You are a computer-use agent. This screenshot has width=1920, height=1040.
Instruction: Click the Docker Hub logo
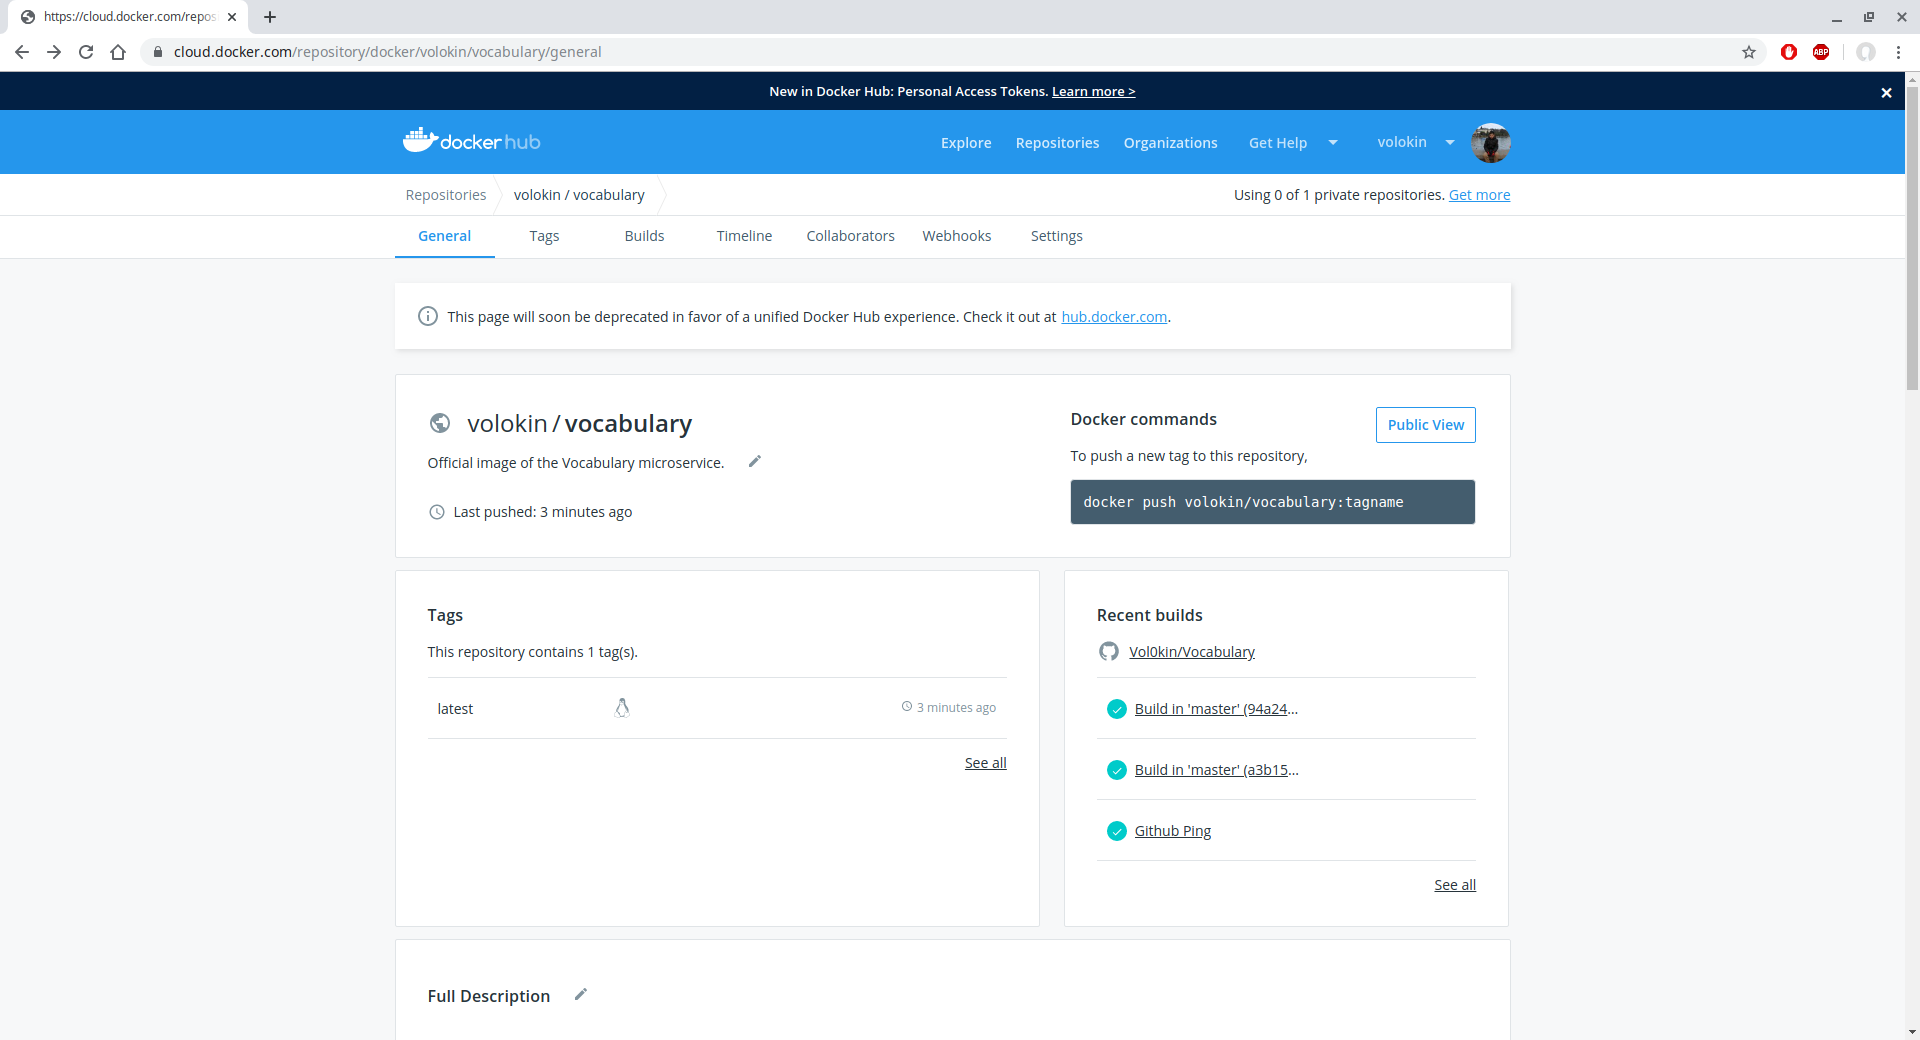pyautogui.click(x=471, y=141)
